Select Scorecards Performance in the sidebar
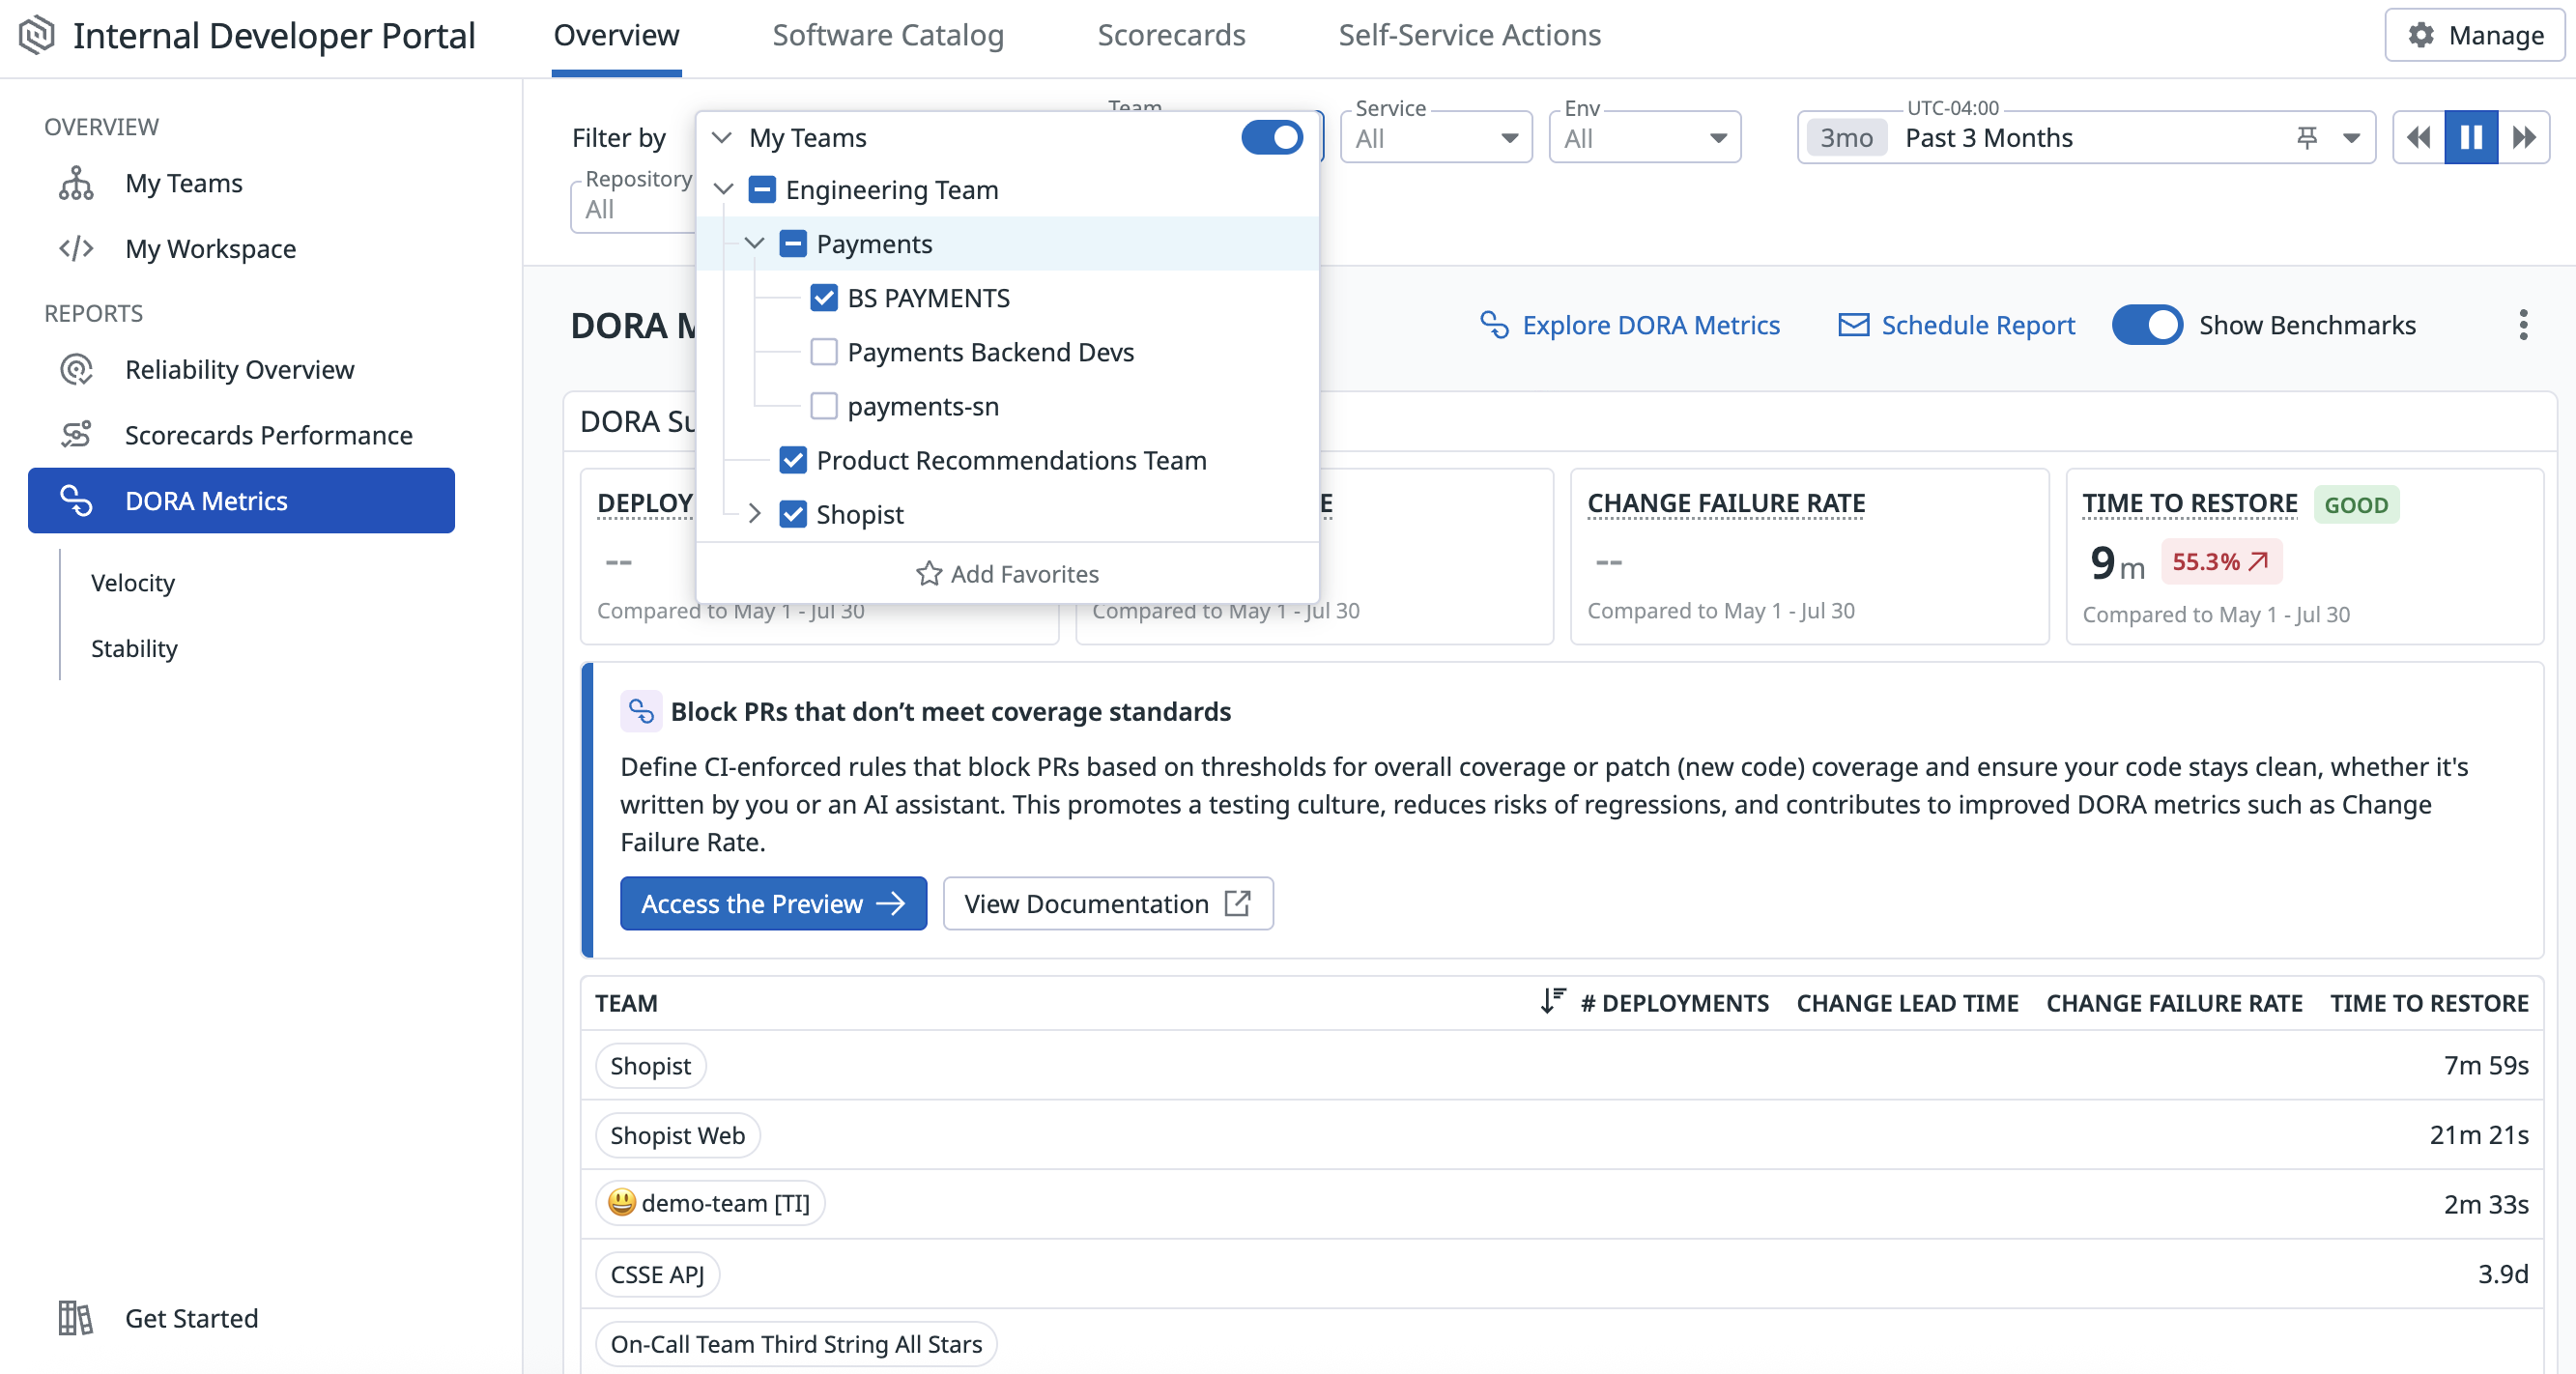The height and width of the screenshot is (1374, 2576). (269, 434)
